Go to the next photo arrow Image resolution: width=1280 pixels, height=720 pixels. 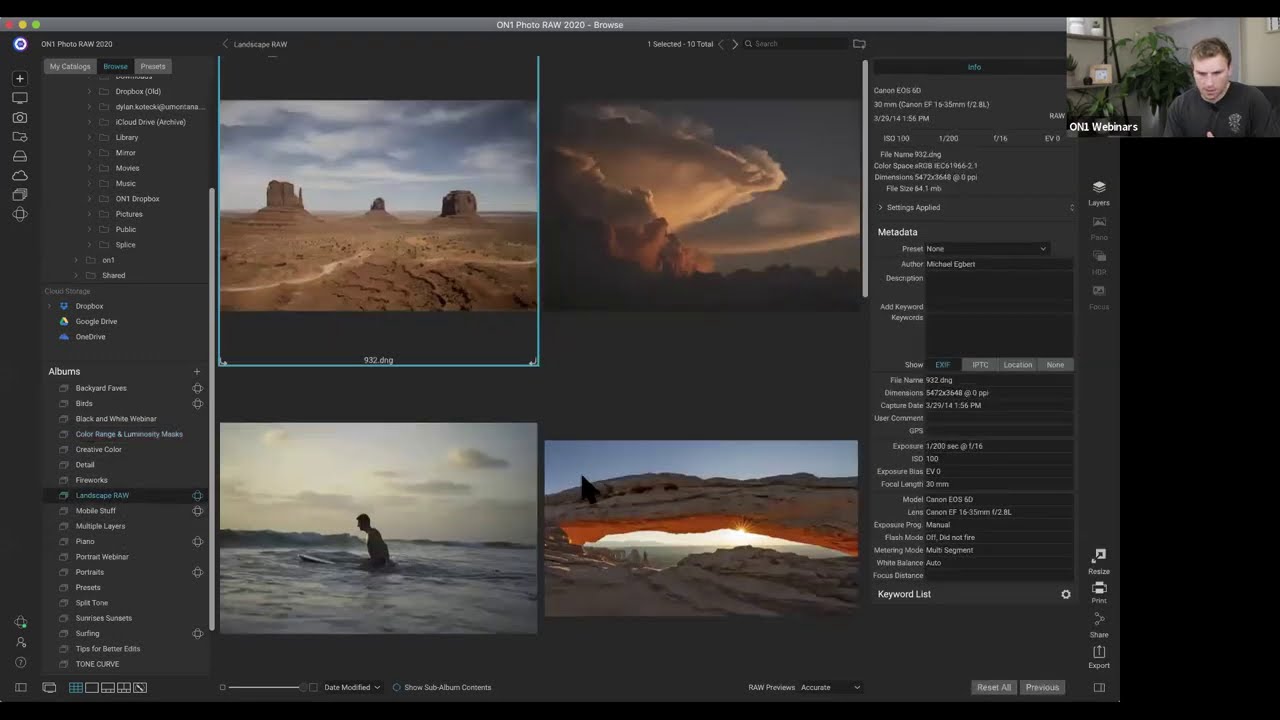point(735,44)
